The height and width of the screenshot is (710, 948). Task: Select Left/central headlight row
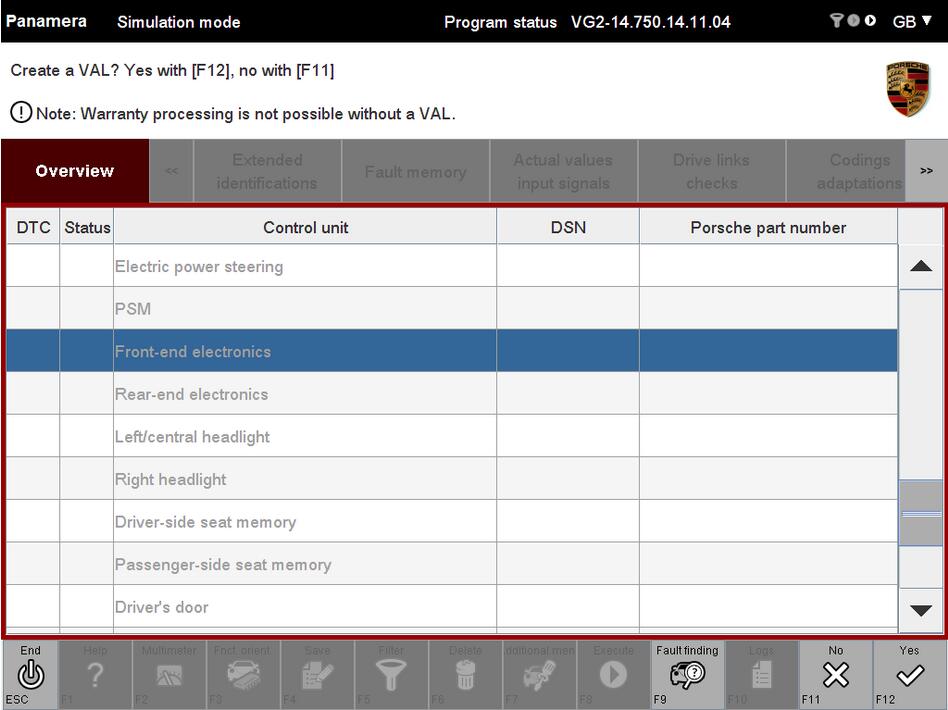(x=452, y=436)
